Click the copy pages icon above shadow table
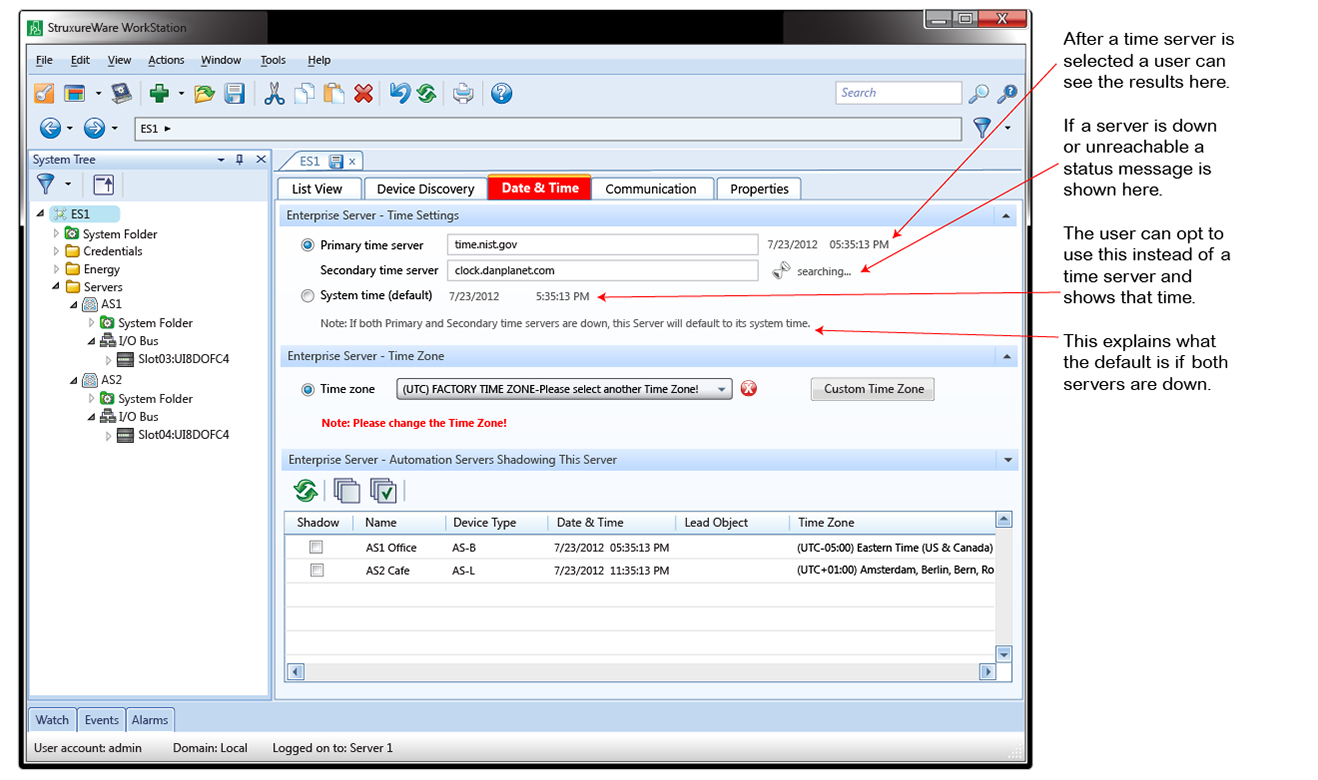Viewport: 1318px width, 780px height. [x=347, y=490]
